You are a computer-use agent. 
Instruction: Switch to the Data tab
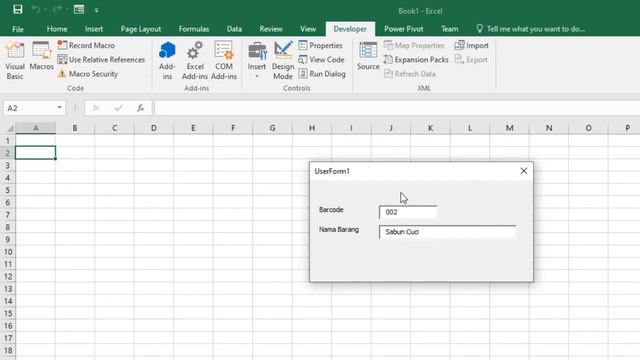tap(234, 29)
